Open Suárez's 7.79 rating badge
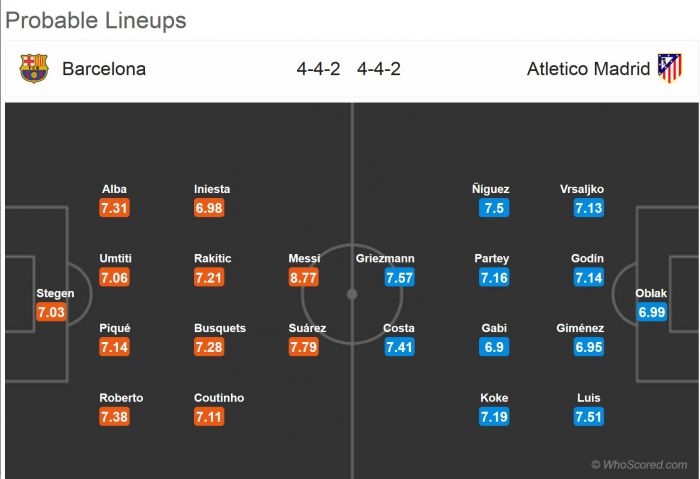Viewport: 700px width, 479px height. (303, 348)
